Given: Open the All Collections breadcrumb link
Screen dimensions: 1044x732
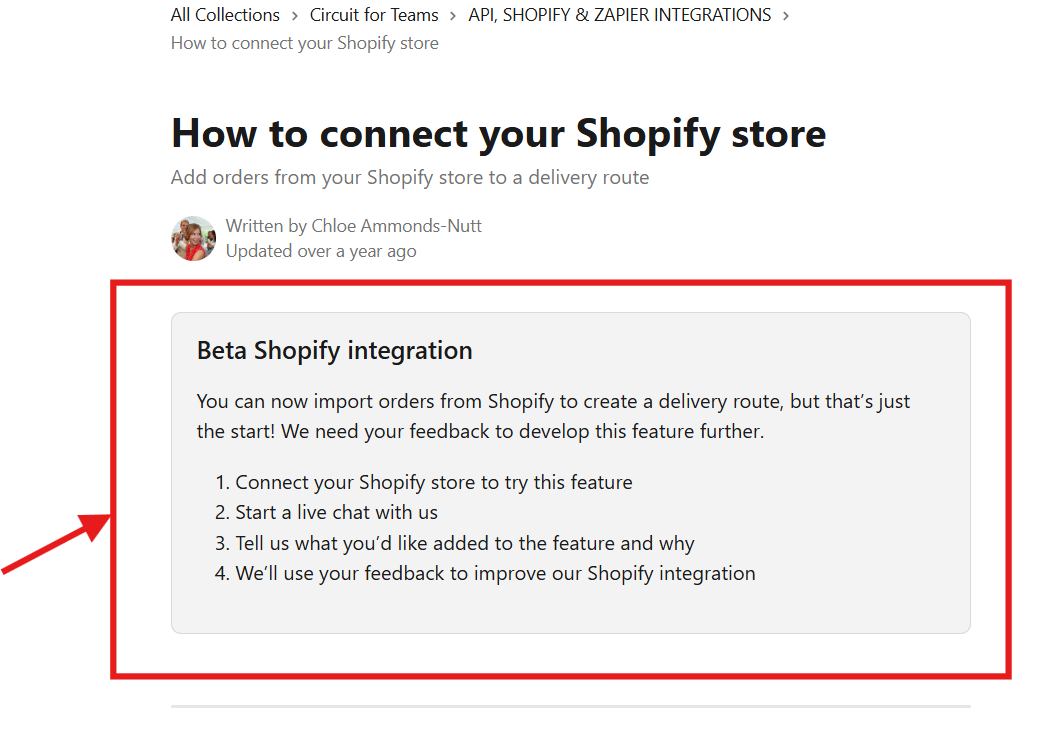Looking at the screenshot, I should [x=225, y=15].
